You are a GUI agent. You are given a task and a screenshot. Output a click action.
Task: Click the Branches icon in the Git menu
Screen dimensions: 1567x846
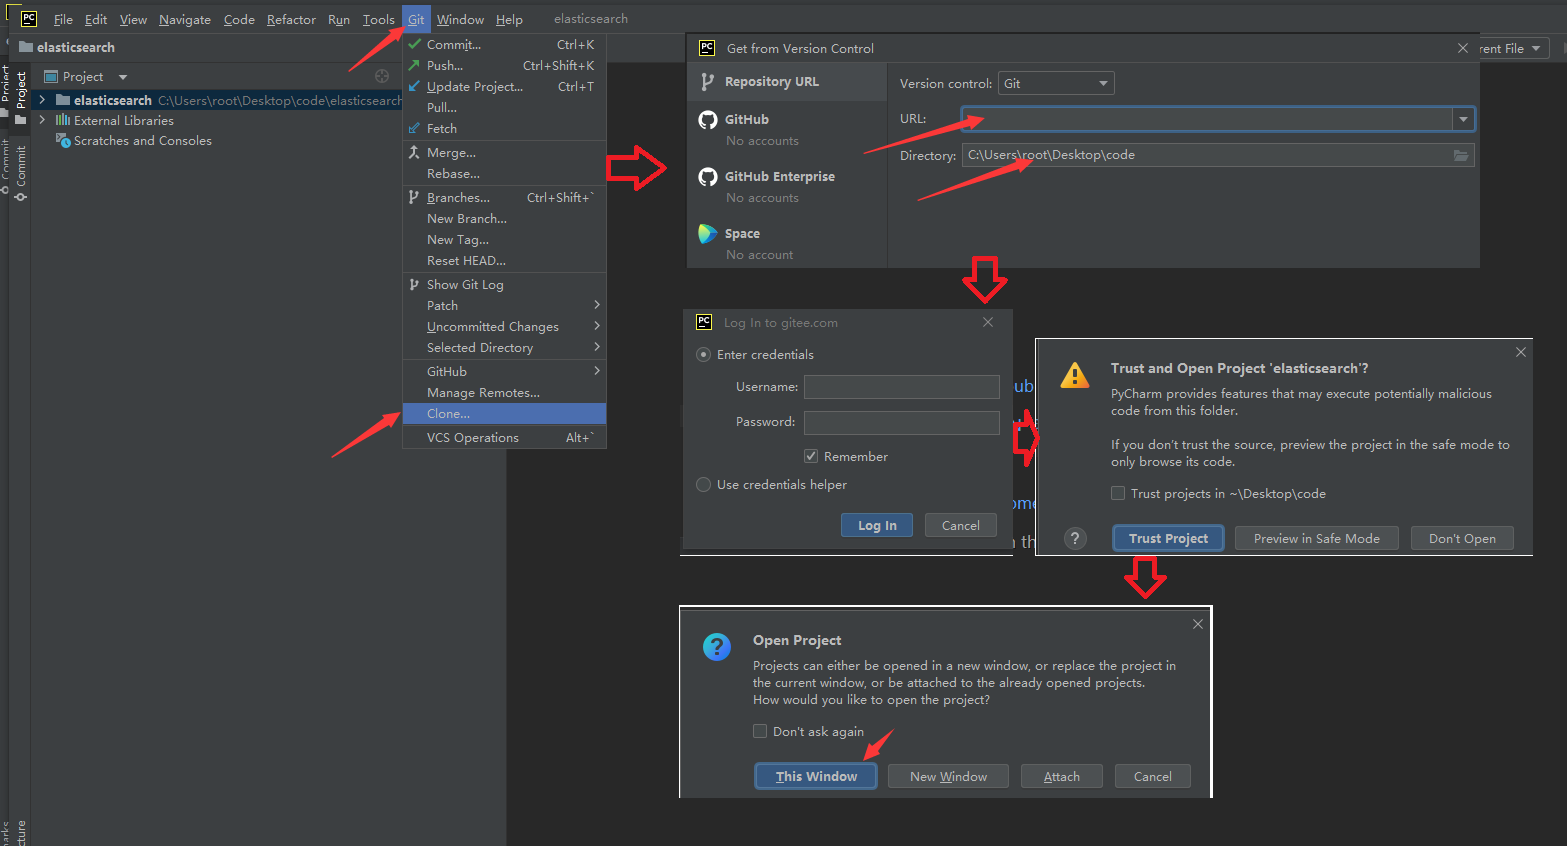pyautogui.click(x=414, y=197)
